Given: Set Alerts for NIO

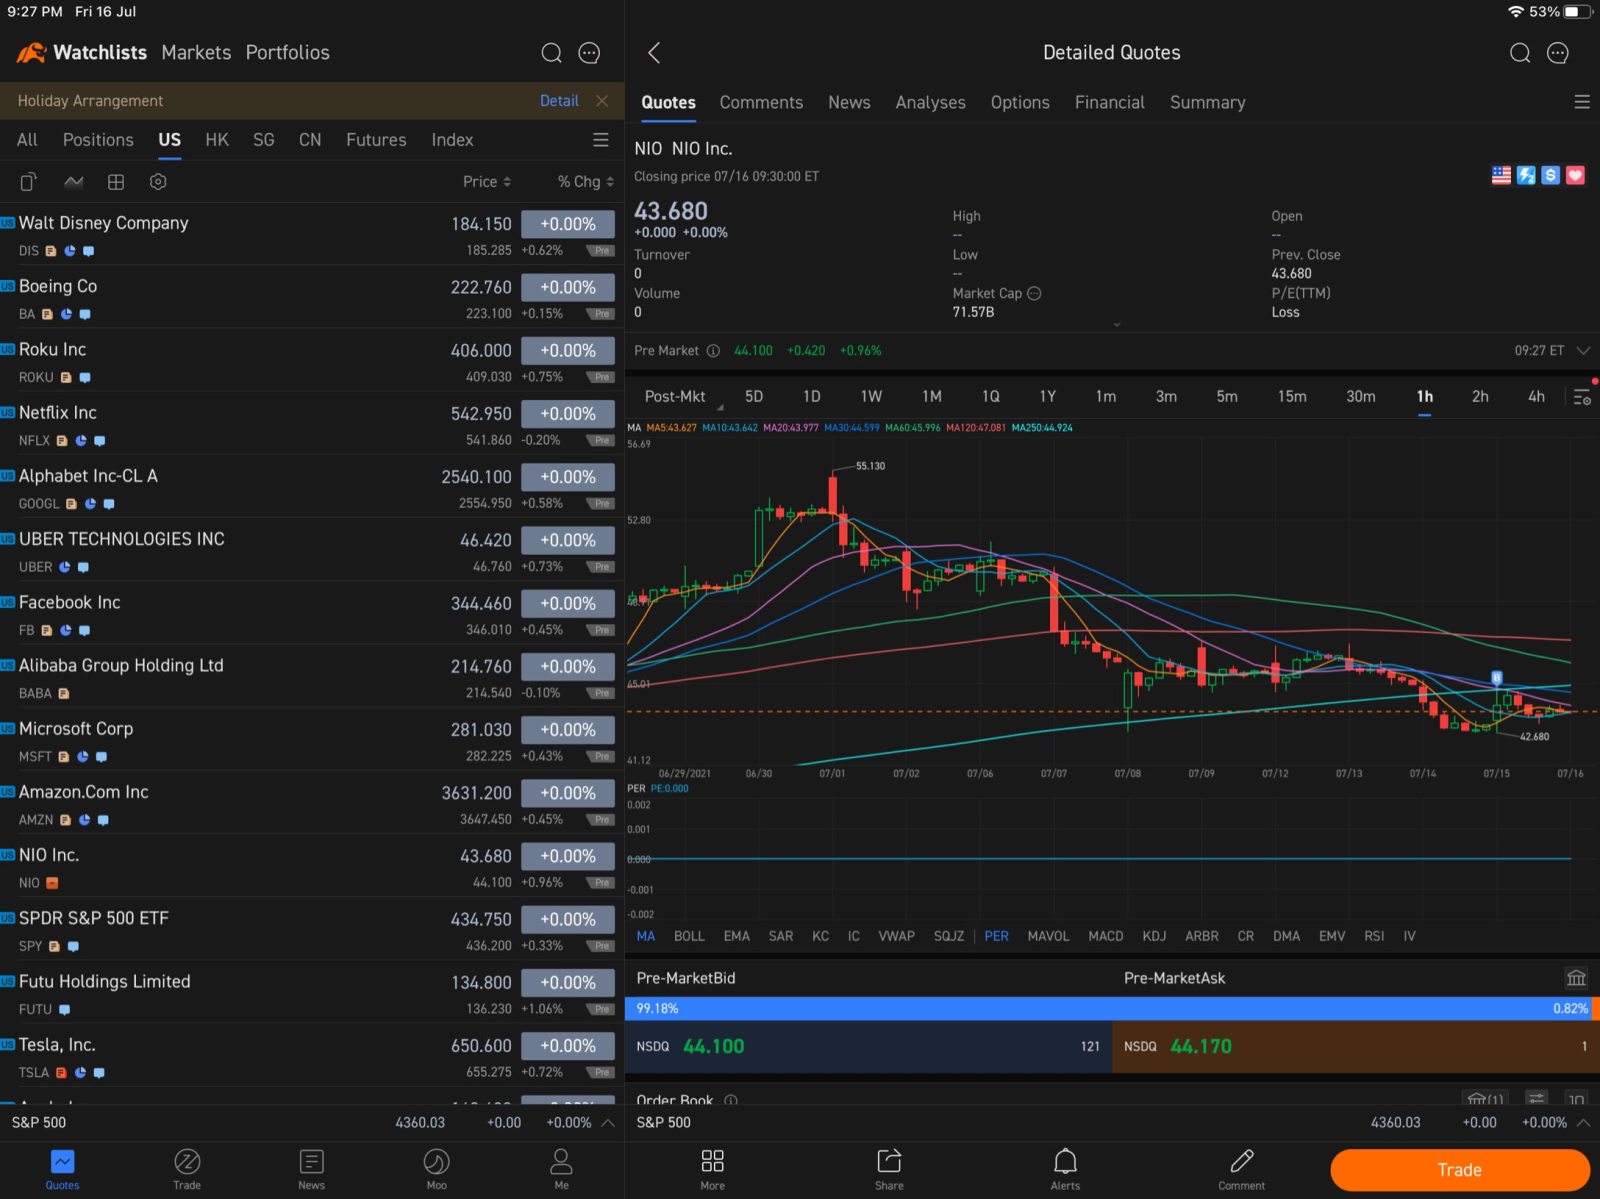Looking at the screenshot, I should pos(1065,1169).
